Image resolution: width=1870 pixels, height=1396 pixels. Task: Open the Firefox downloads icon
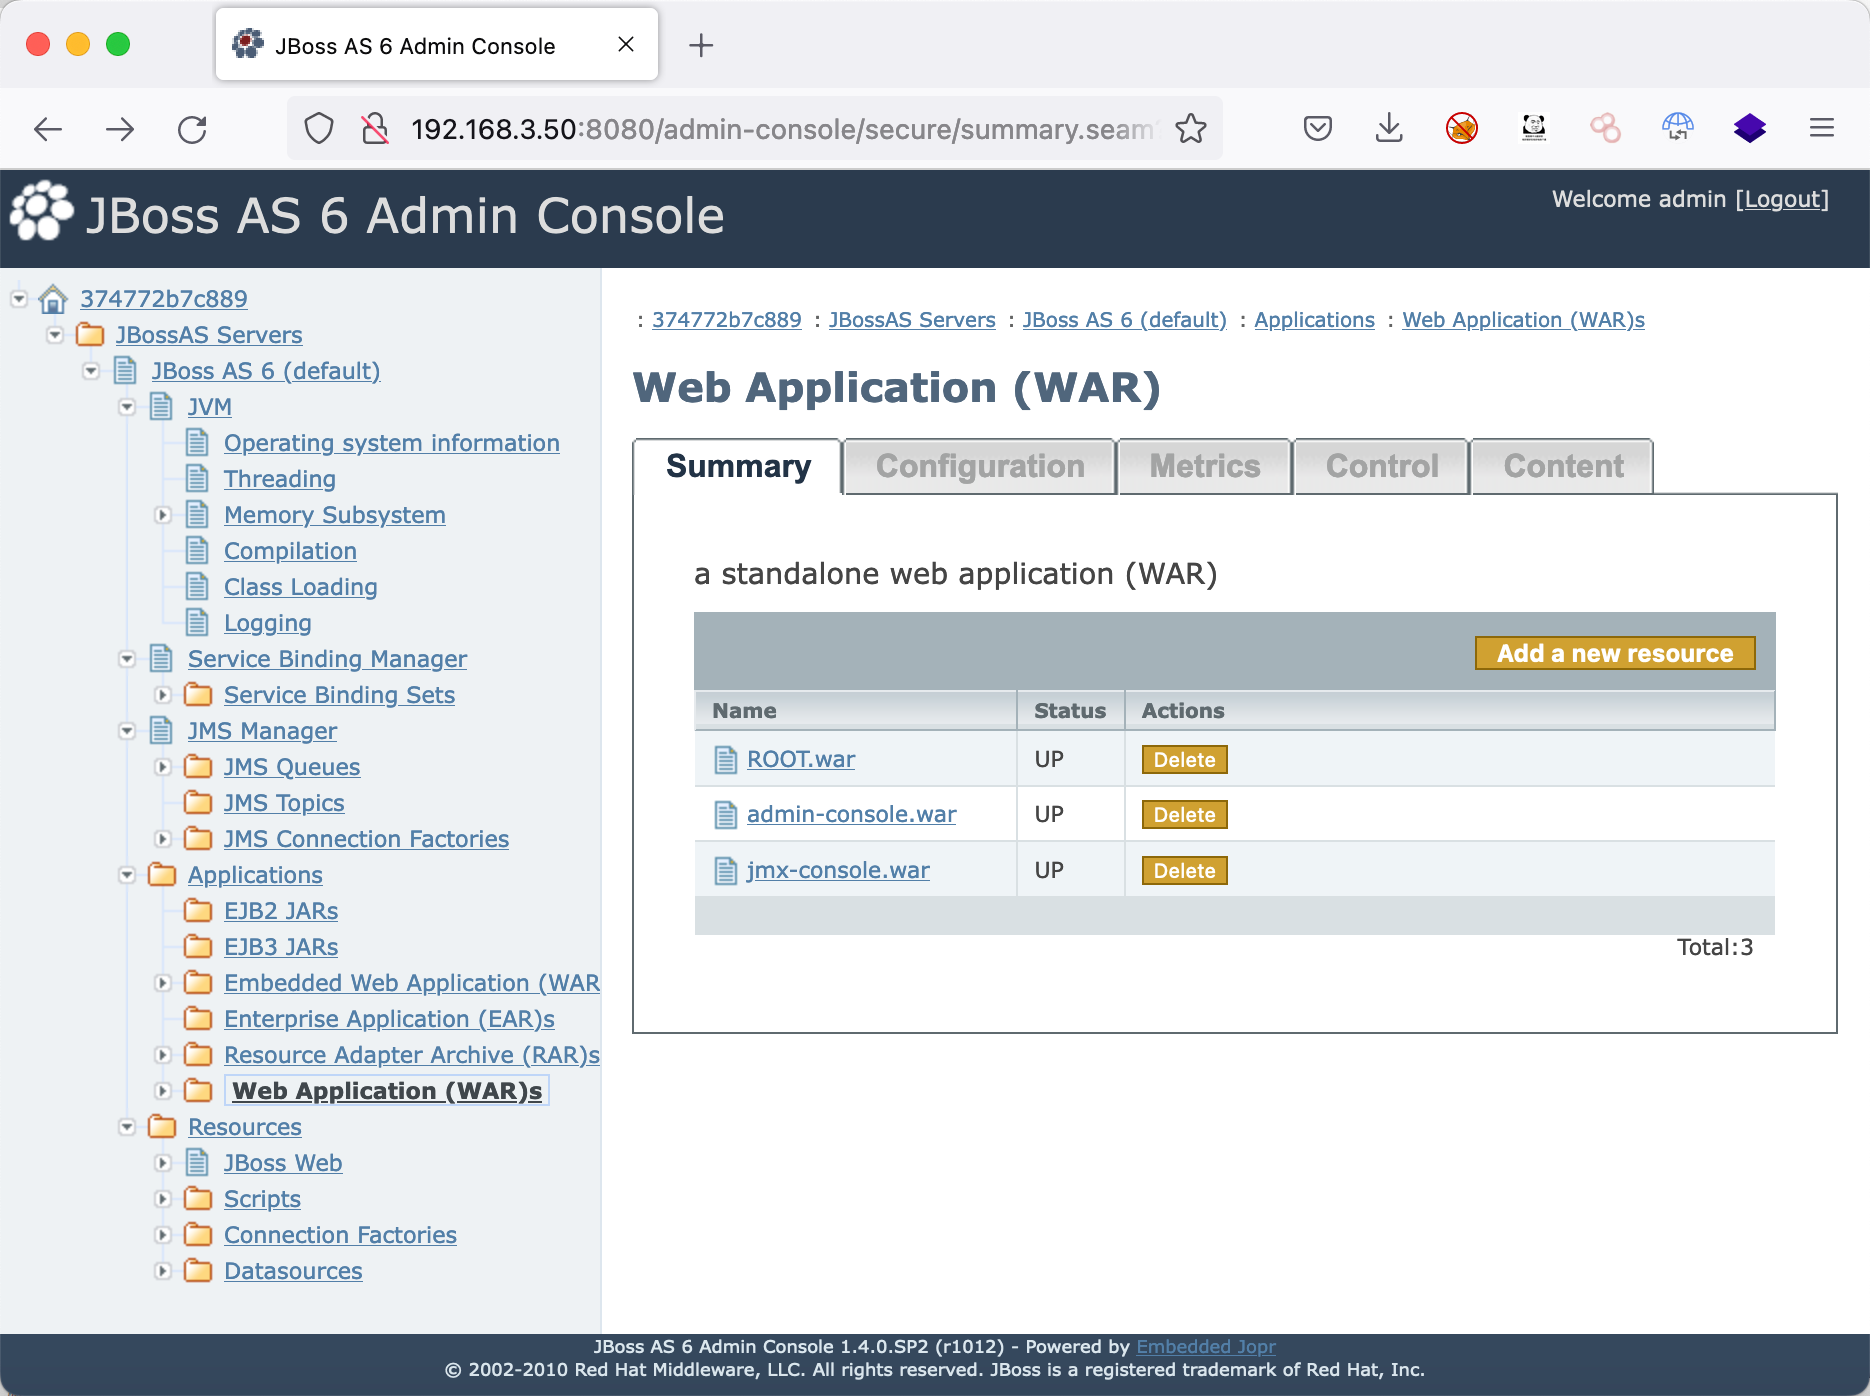click(x=1389, y=129)
